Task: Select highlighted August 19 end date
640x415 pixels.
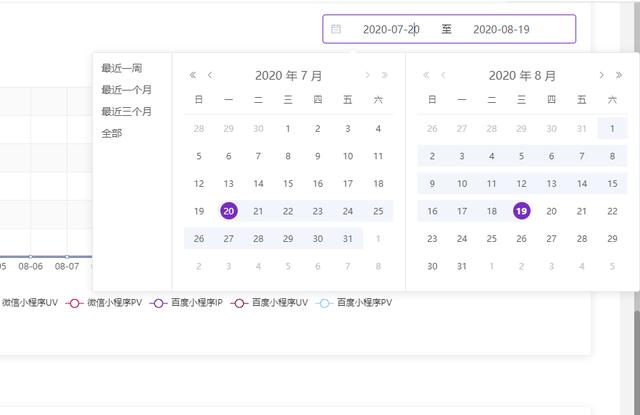Action: tap(522, 211)
